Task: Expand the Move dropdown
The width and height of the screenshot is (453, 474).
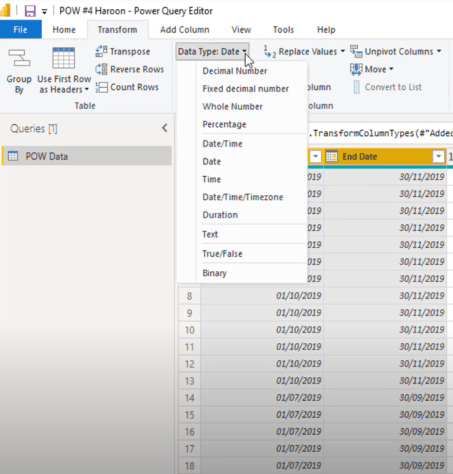Action: 391,69
